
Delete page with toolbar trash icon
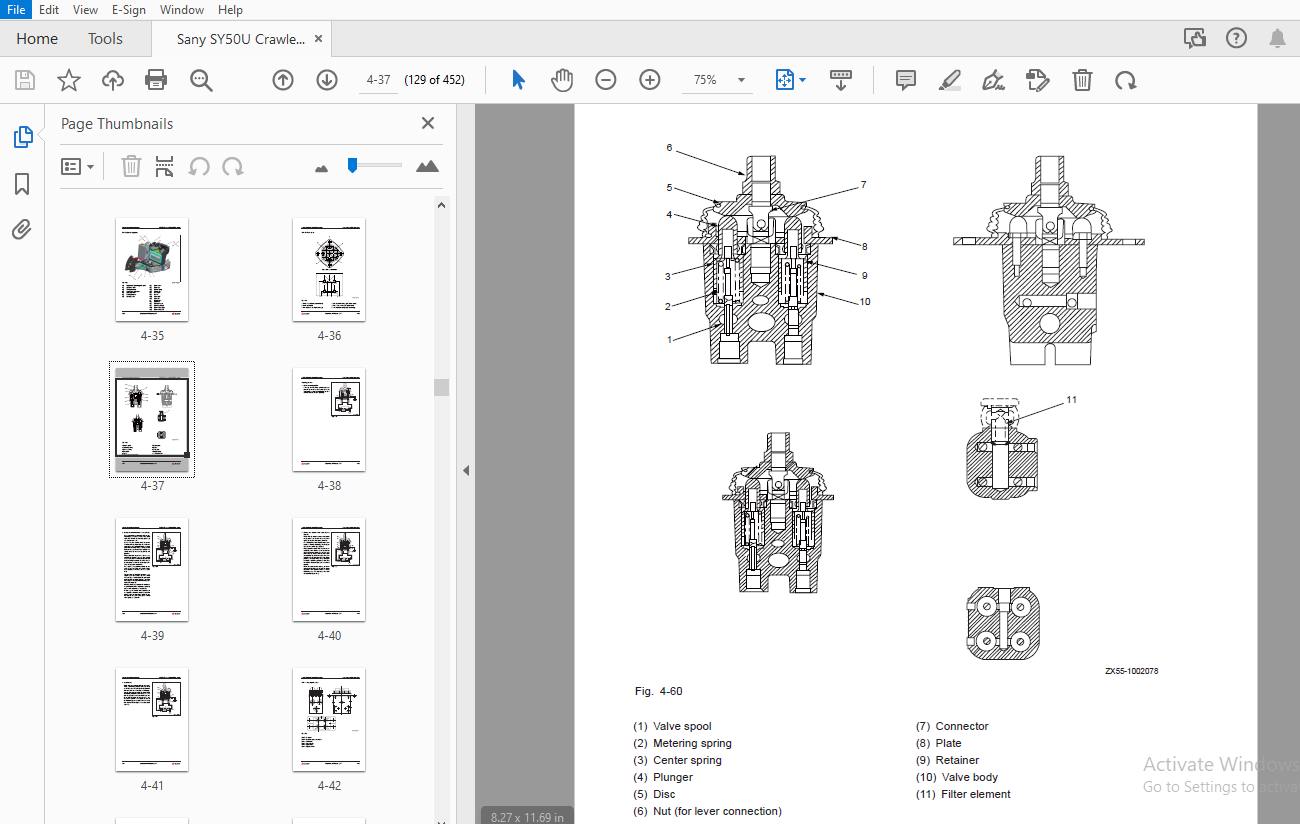(1082, 80)
